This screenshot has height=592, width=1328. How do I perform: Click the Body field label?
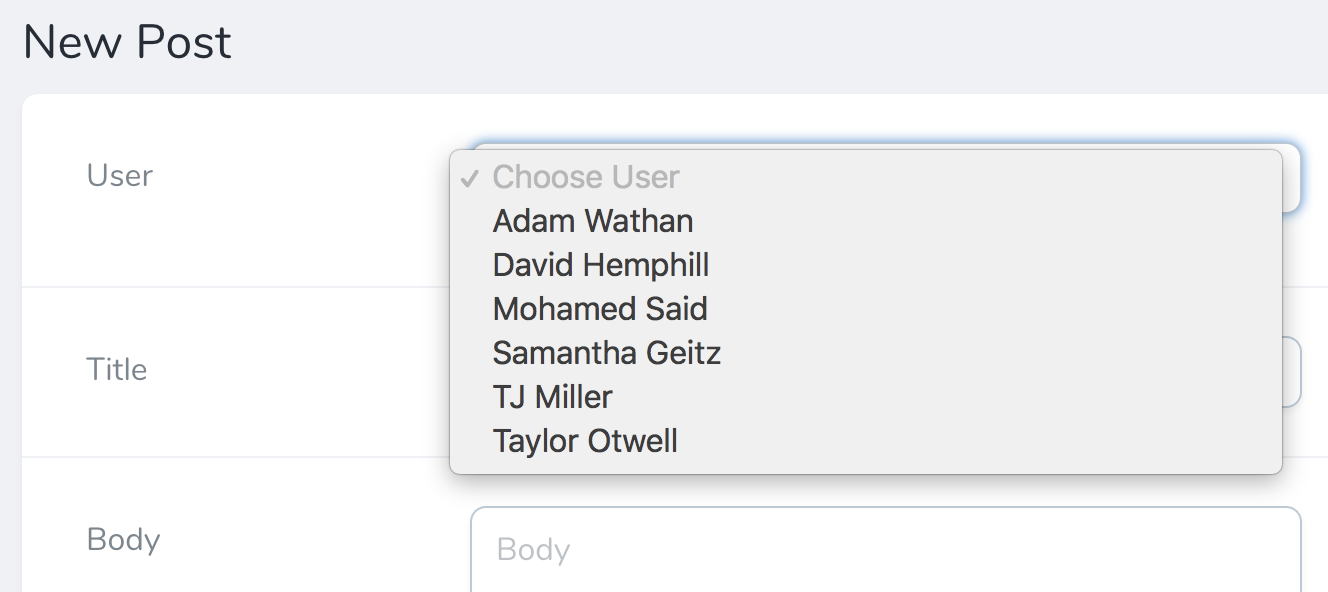tap(124, 540)
